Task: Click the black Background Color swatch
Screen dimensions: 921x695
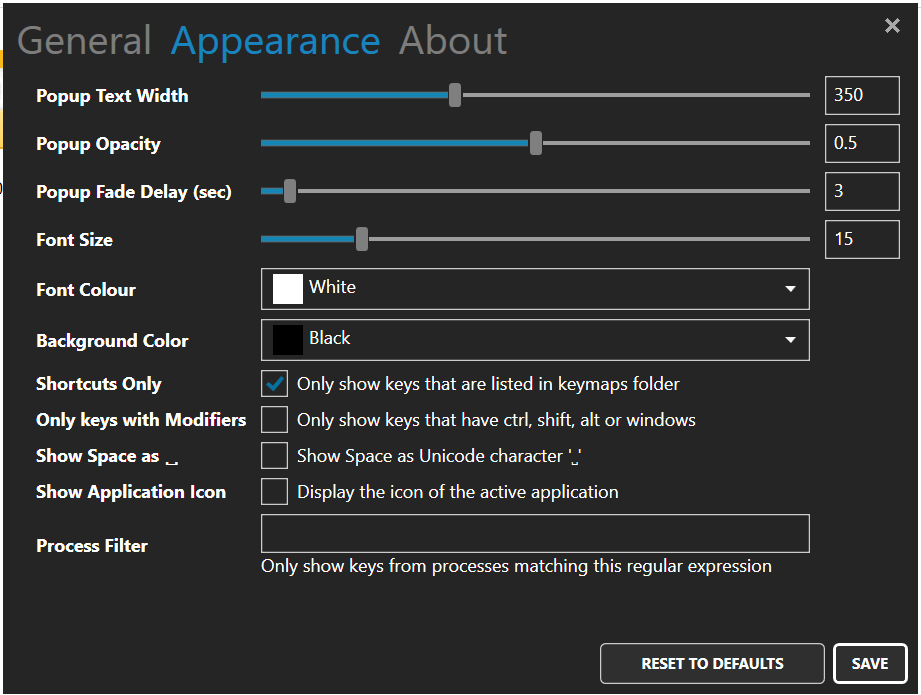Action: (x=288, y=340)
